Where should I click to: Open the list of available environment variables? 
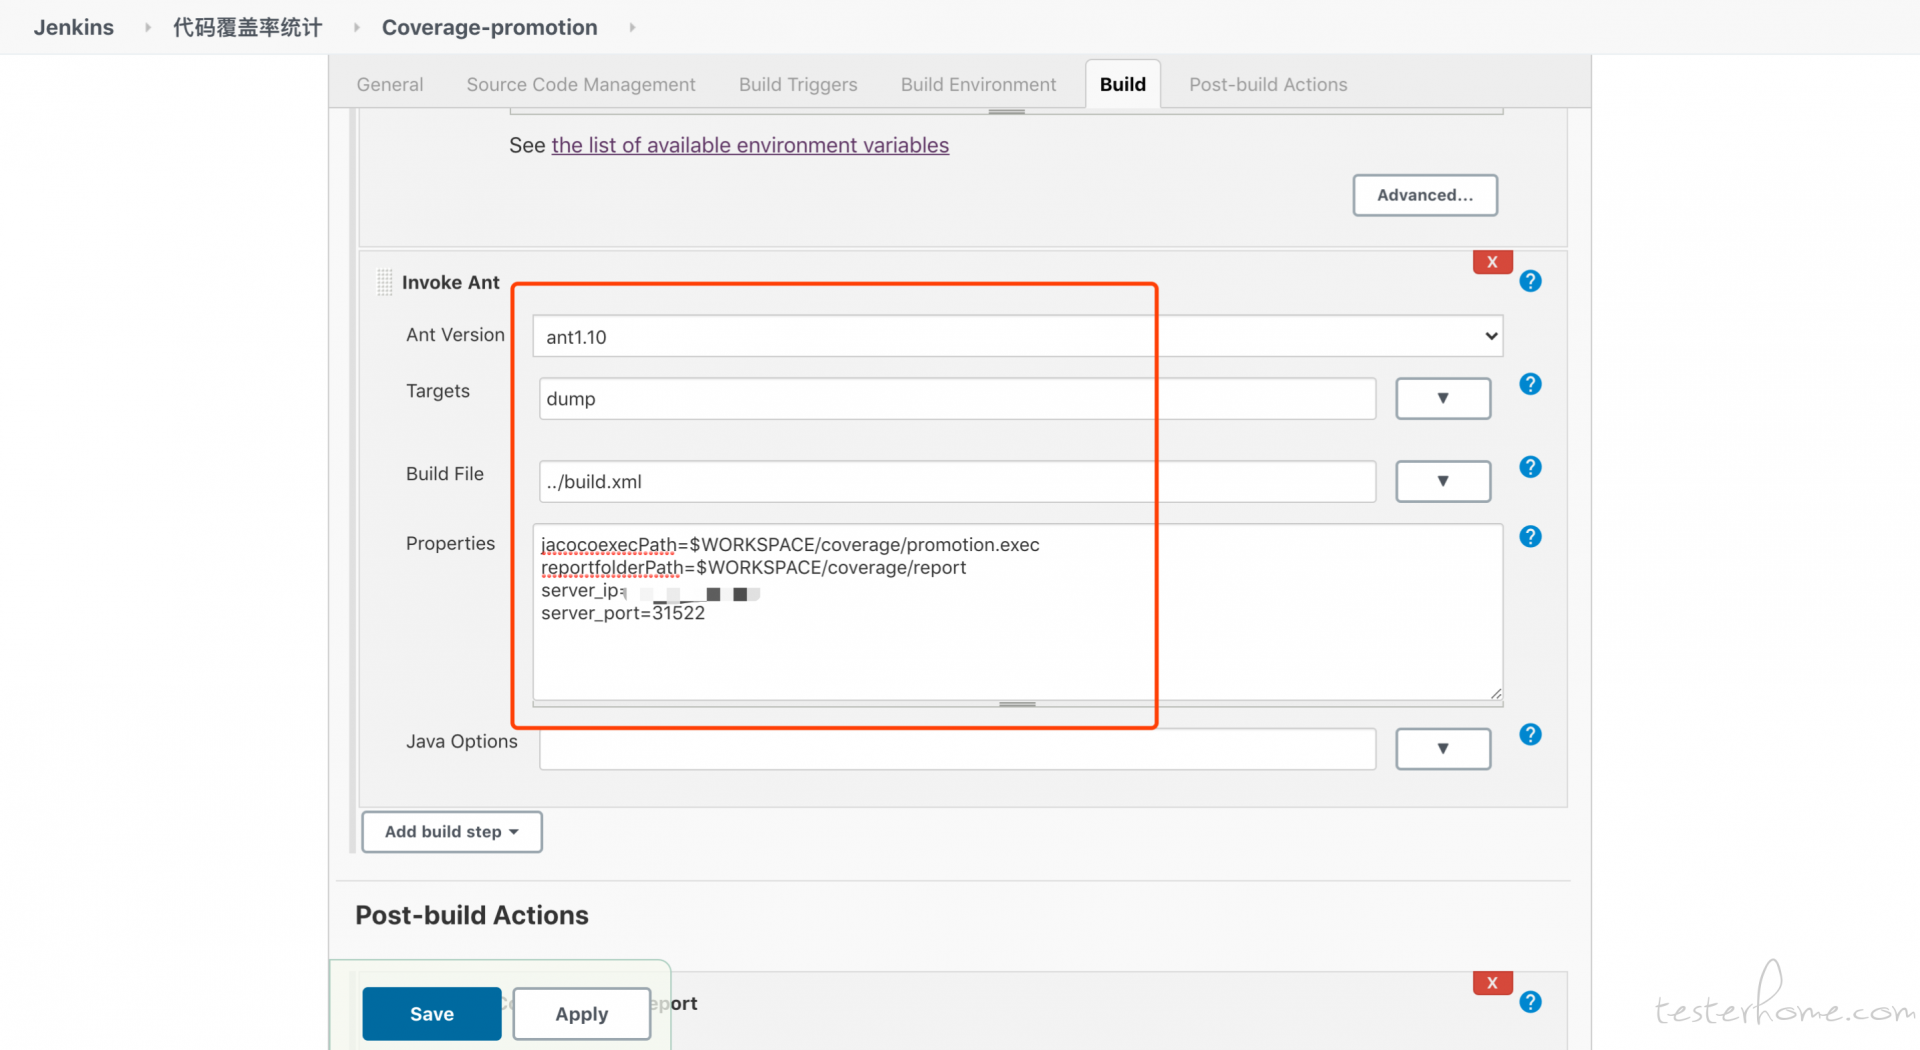(750, 146)
